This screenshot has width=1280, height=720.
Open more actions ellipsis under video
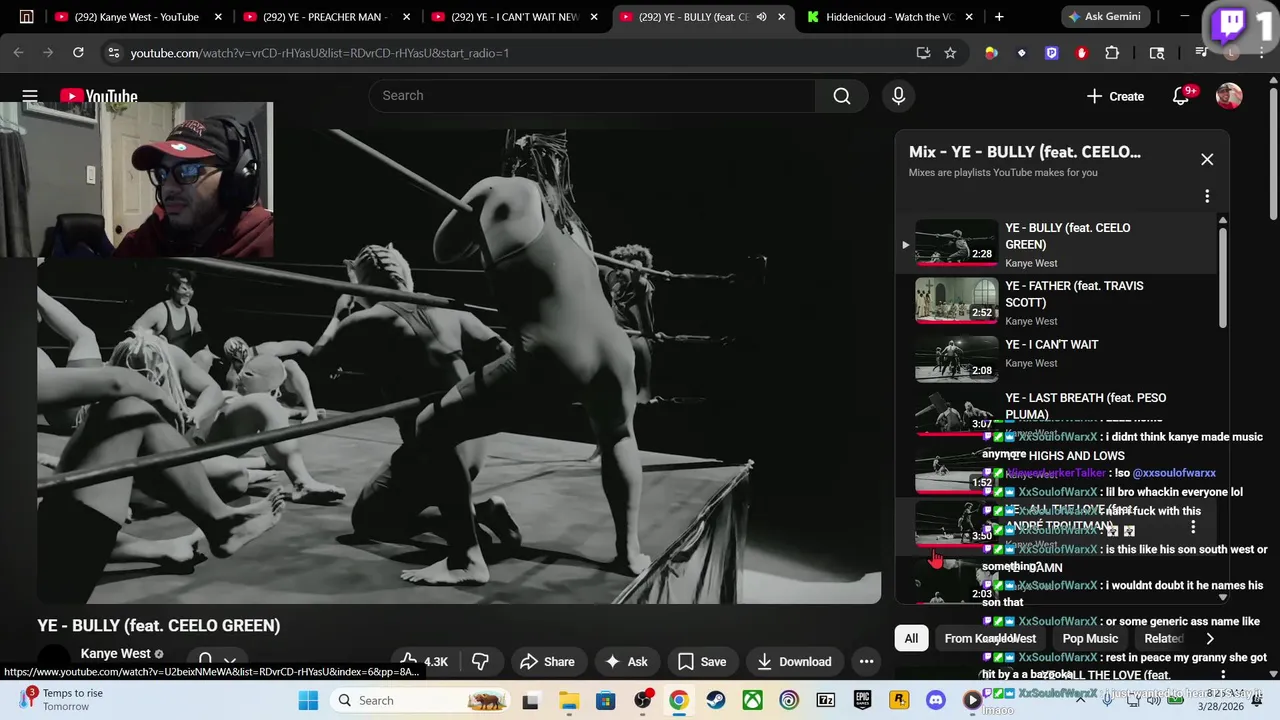[x=867, y=661]
